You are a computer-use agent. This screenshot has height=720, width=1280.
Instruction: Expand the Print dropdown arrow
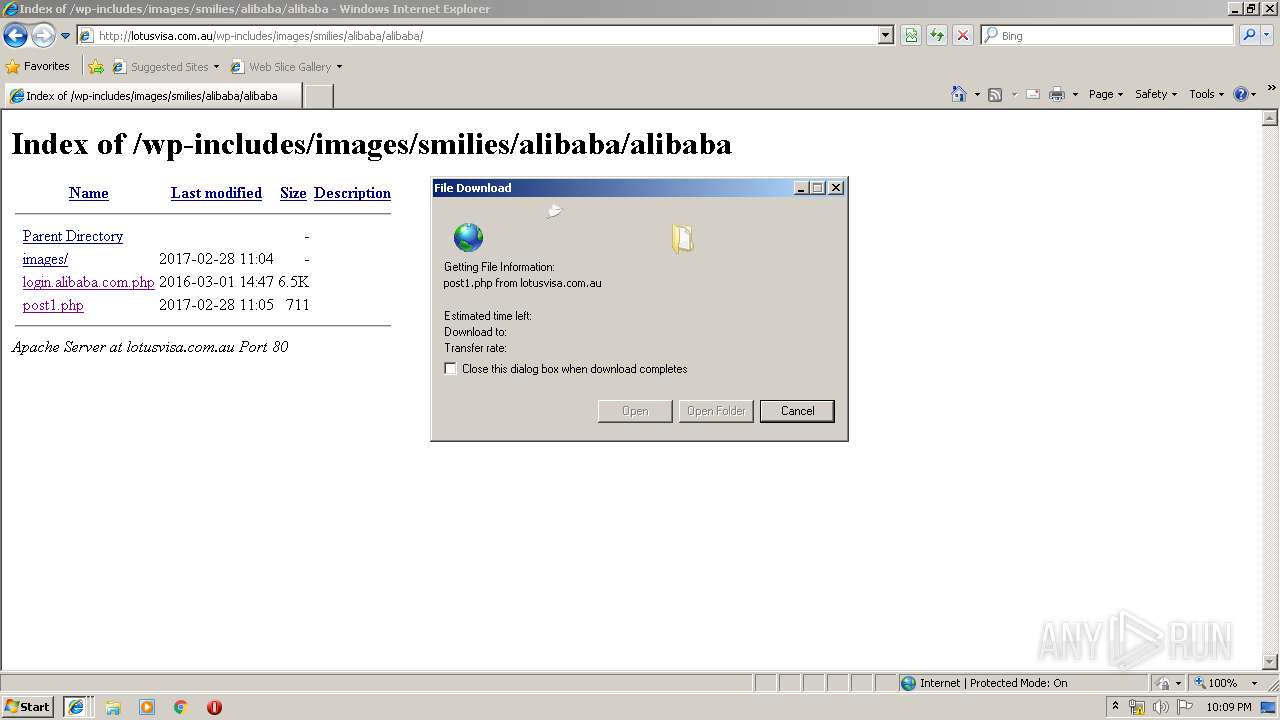click(x=1075, y=94)
